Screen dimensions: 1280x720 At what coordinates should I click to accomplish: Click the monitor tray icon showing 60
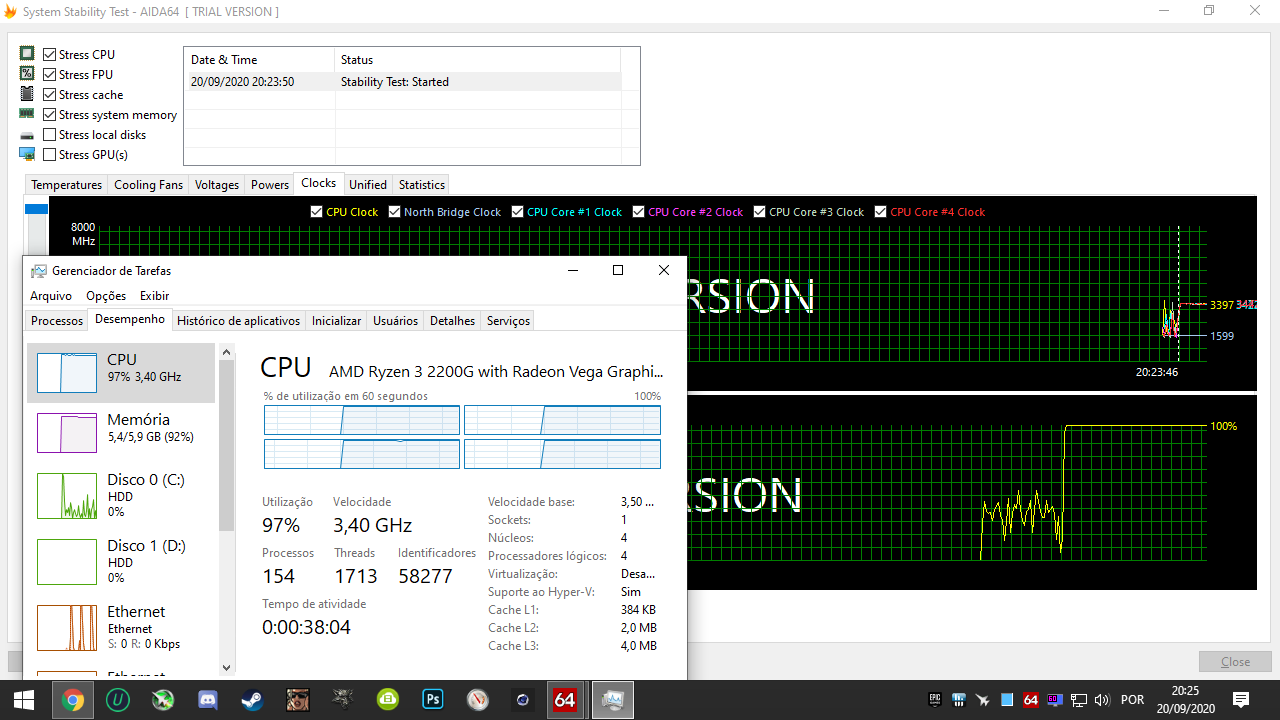(1055, 700)
